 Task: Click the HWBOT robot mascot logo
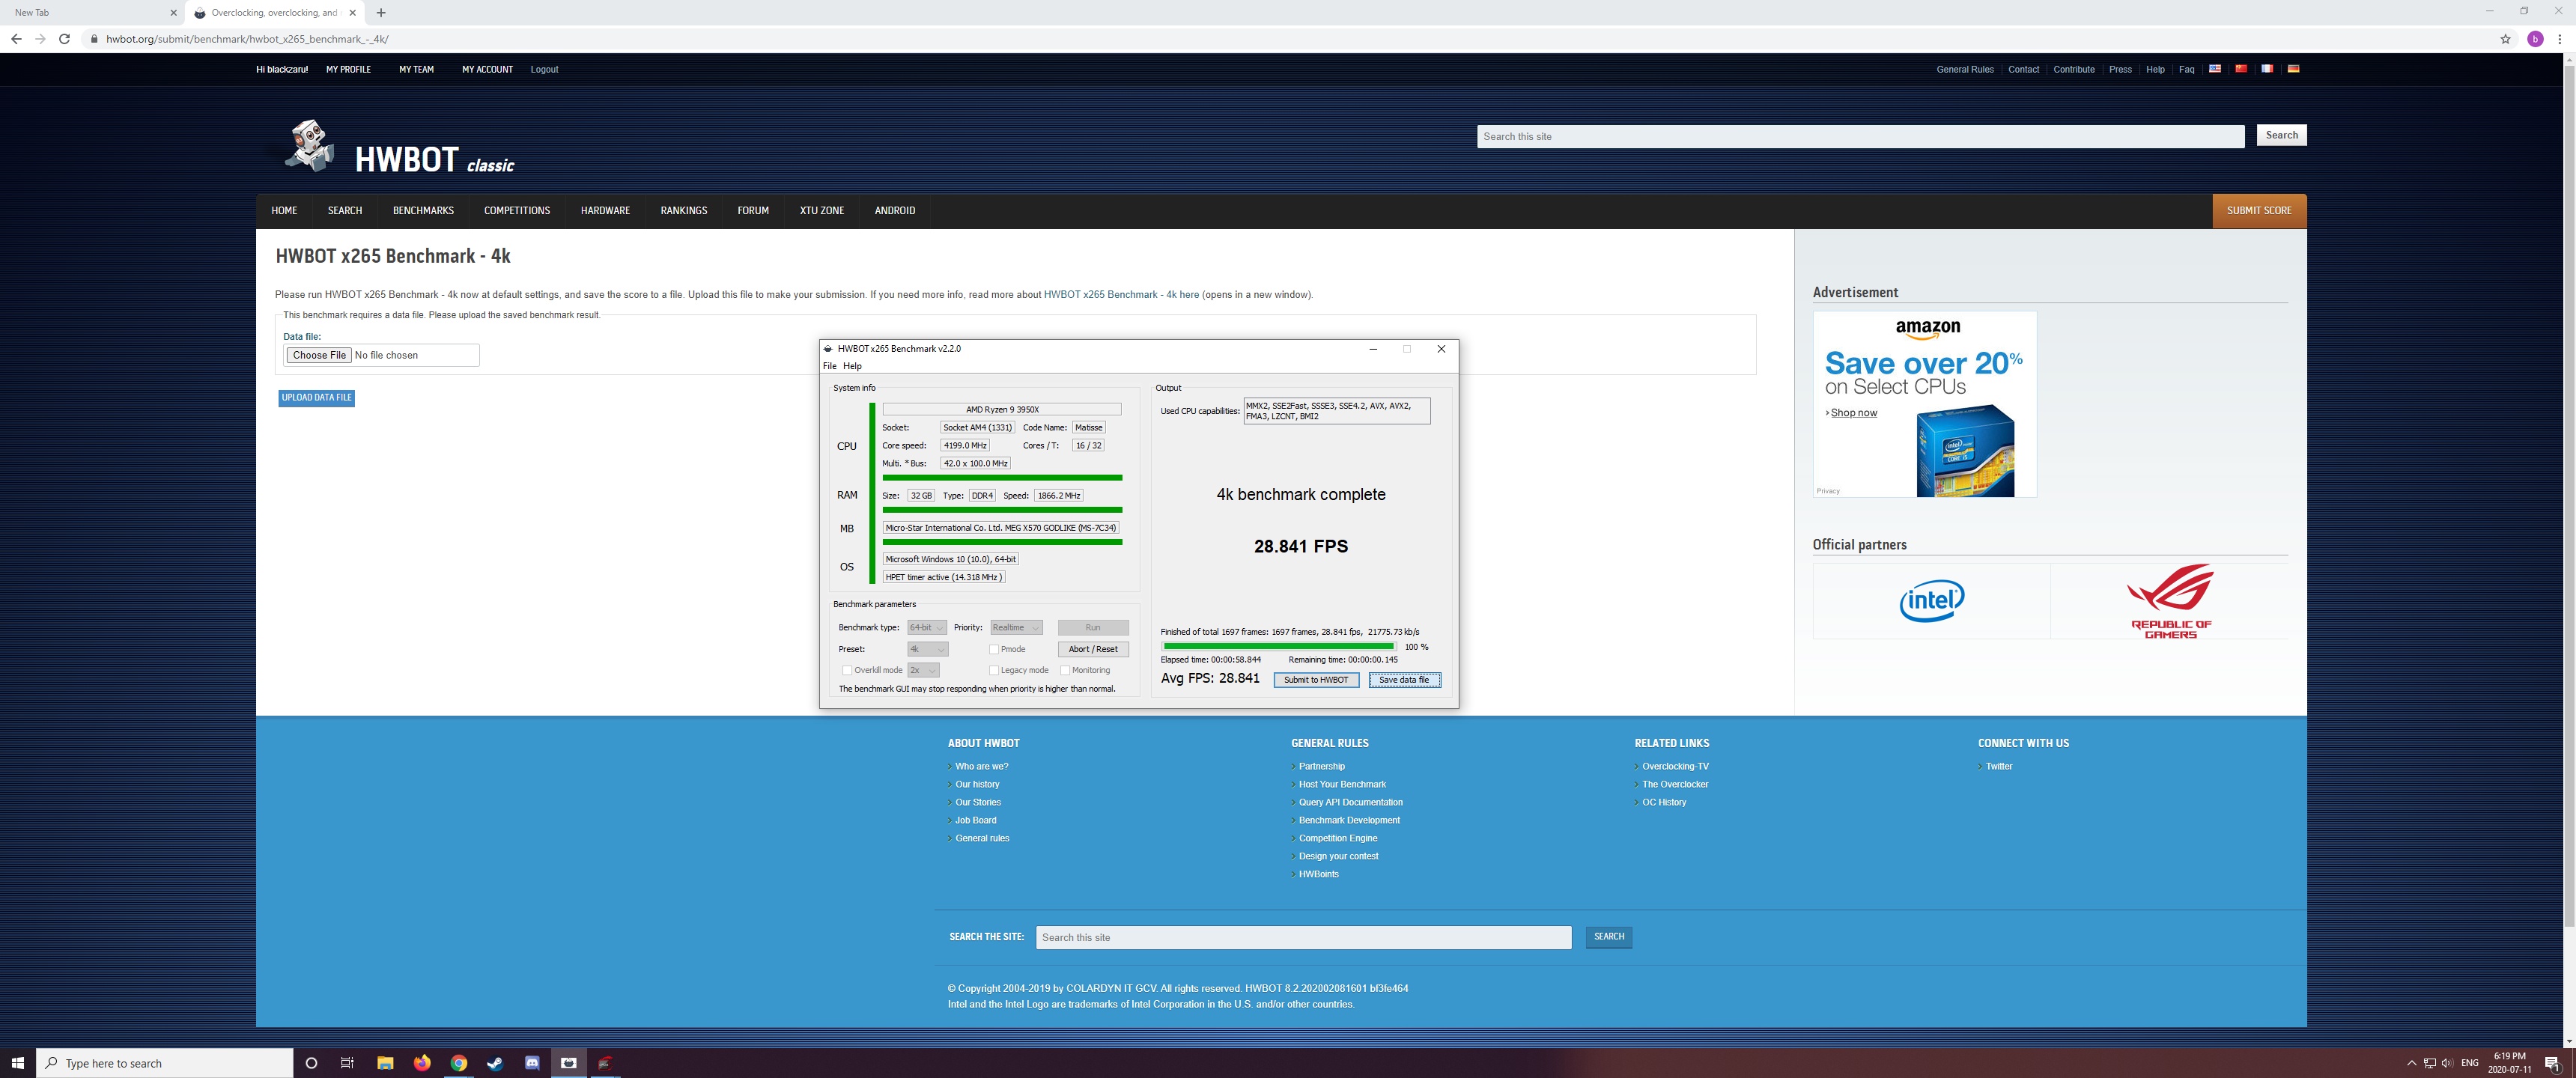click(x=309, y=146)
